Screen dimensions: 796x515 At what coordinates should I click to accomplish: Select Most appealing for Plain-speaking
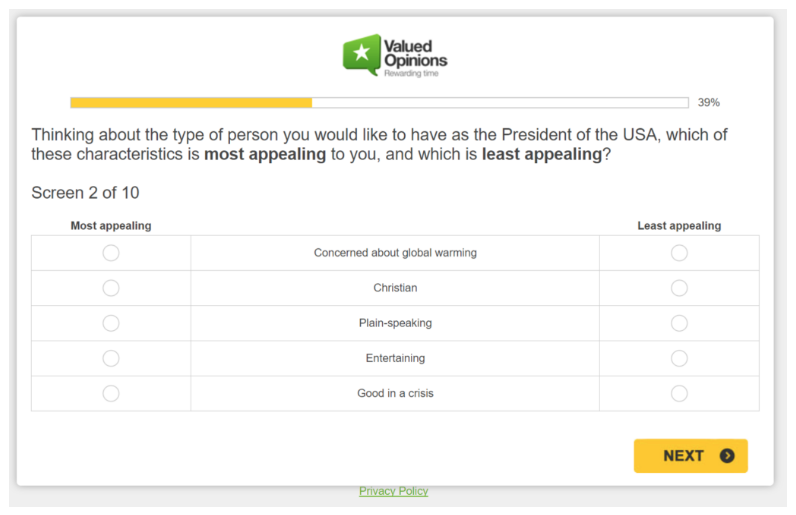(111, 323)
